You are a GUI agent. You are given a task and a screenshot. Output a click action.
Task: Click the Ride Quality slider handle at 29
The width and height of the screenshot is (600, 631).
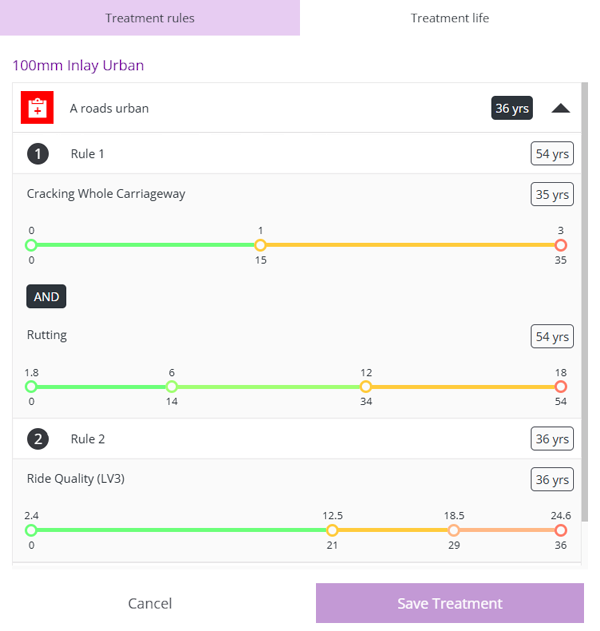[454, 530]
